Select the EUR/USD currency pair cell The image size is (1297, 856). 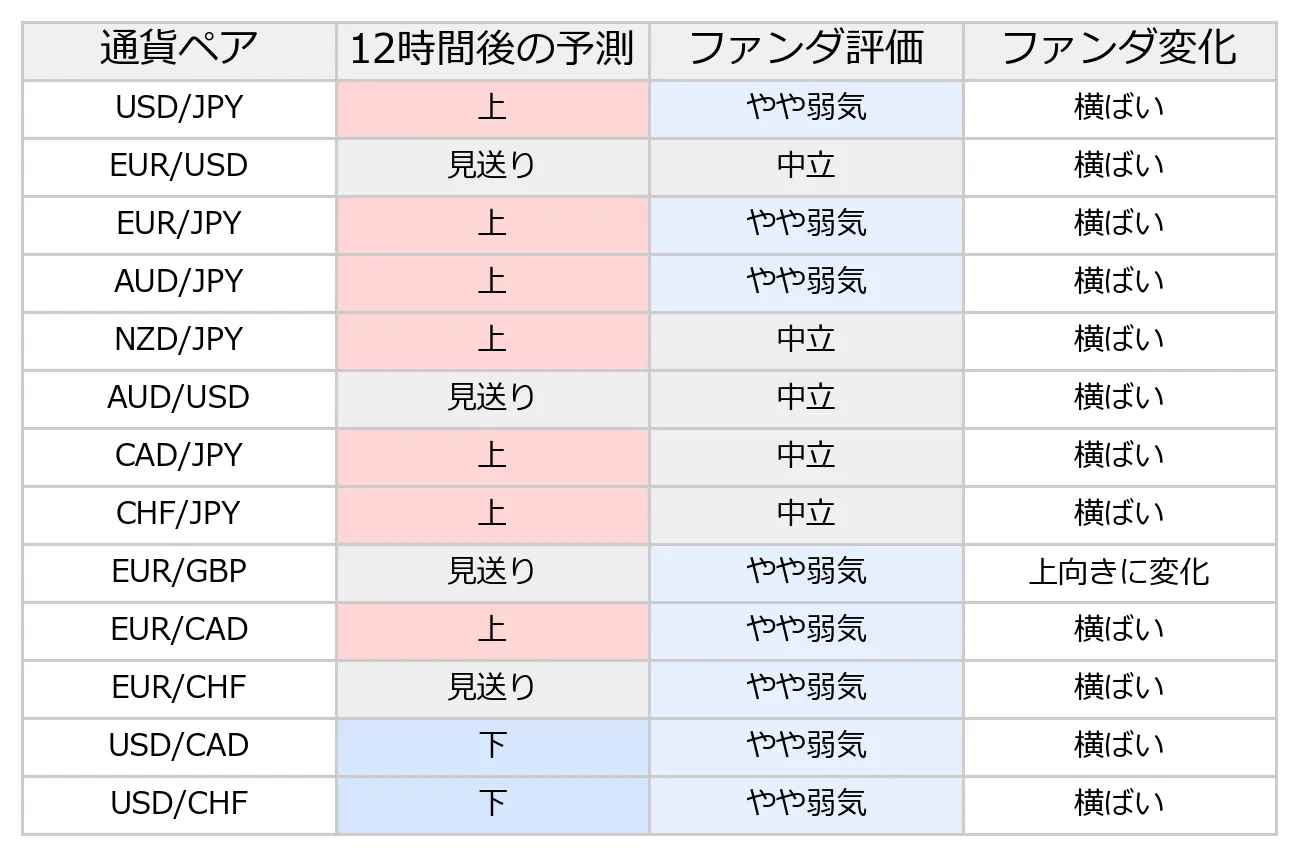click(179, 167)
